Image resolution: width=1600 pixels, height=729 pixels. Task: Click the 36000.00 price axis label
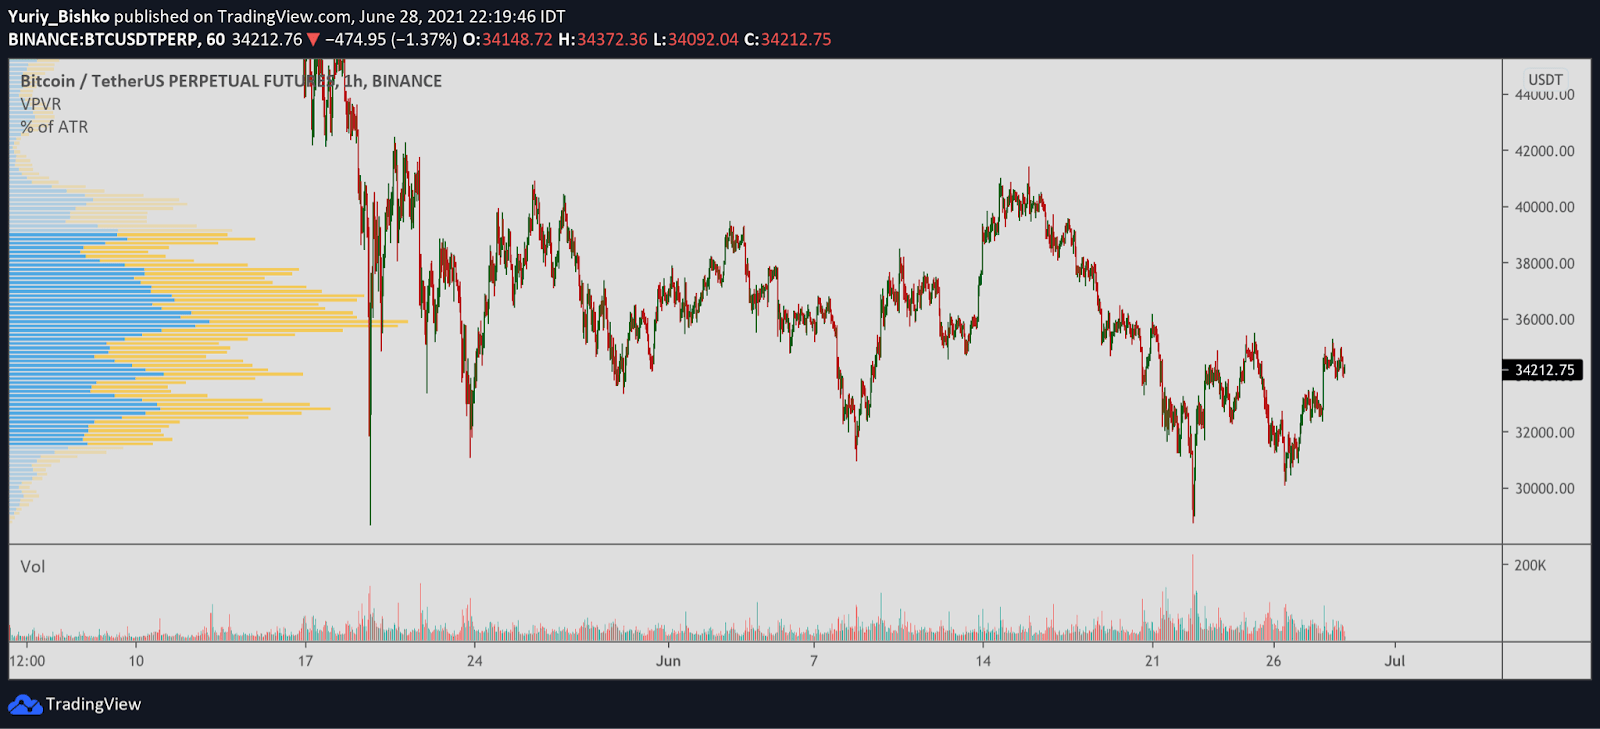pos(1545,320)
